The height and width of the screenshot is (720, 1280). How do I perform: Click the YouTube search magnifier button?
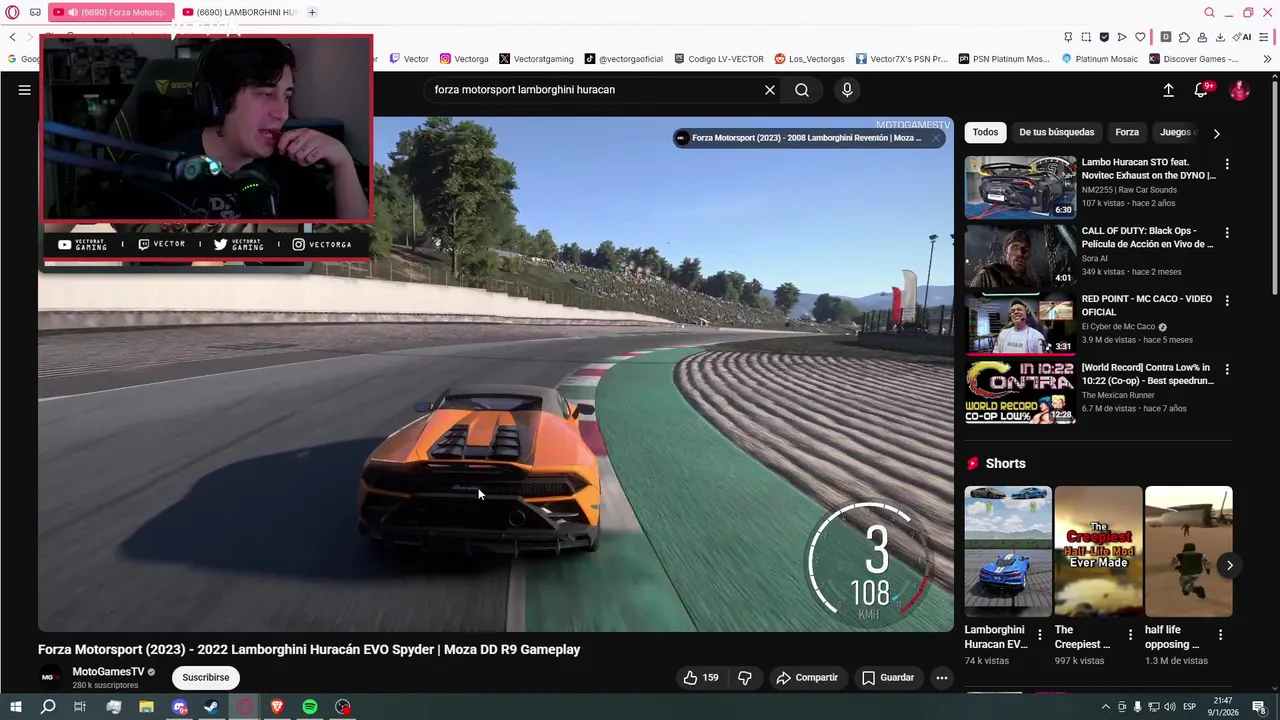(802, 90)
